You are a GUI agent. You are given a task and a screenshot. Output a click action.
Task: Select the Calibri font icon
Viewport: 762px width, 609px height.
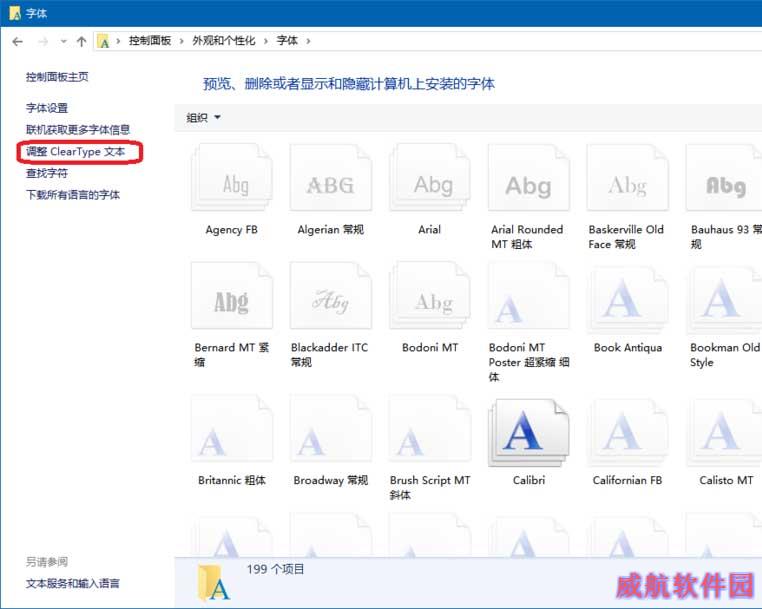coord(528,432)
